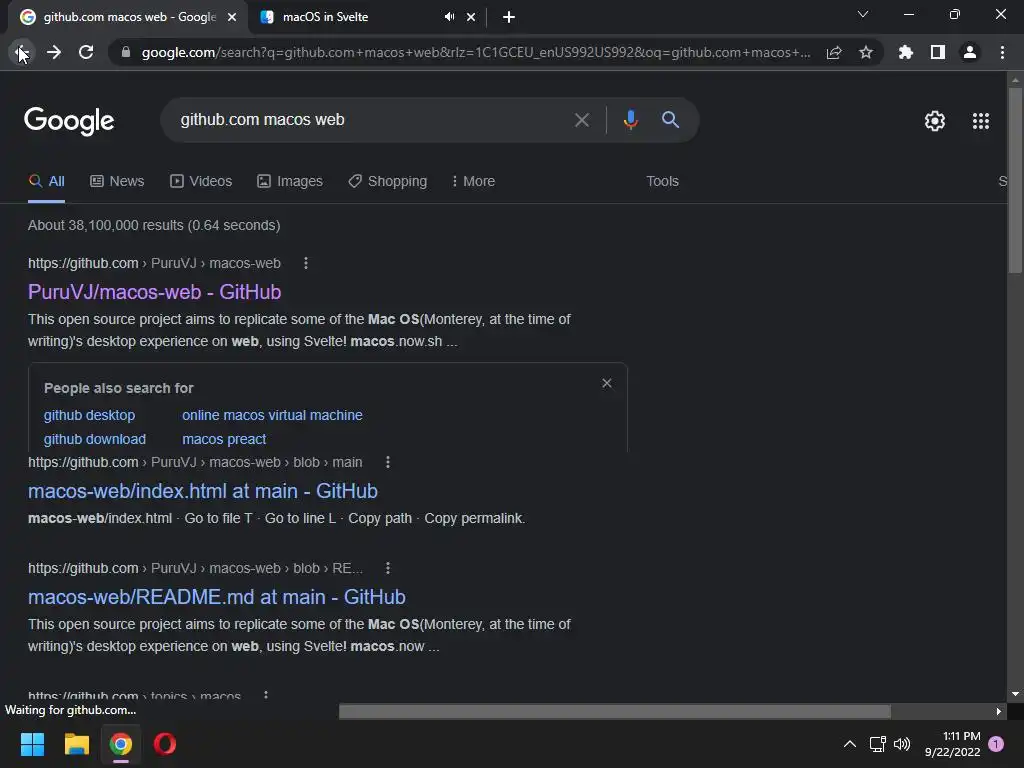The width and height of the screenshot is (1024, 768).
Task: Search for github desktop suggestion
Action: coord(89,415)
